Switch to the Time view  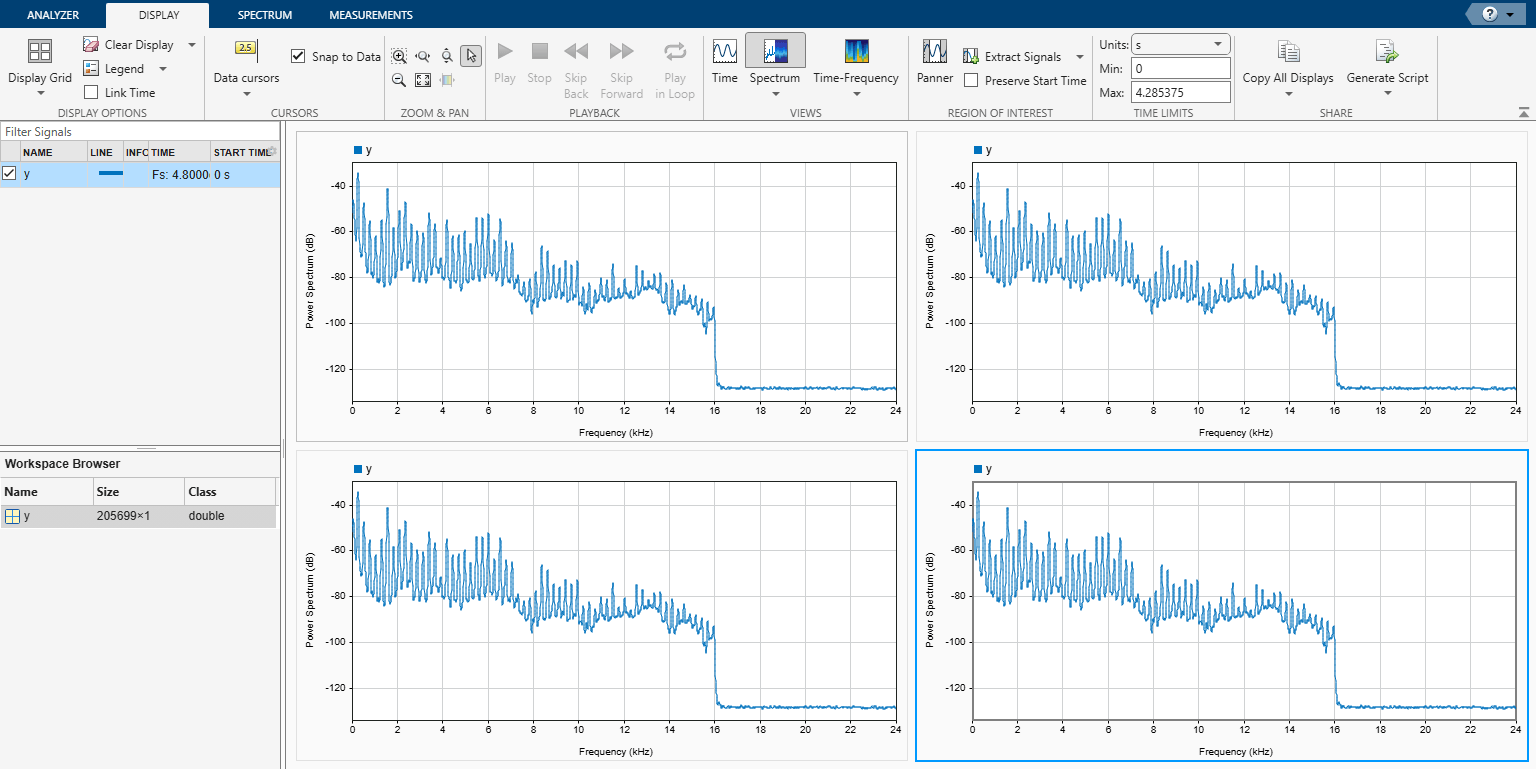[725, 51]
